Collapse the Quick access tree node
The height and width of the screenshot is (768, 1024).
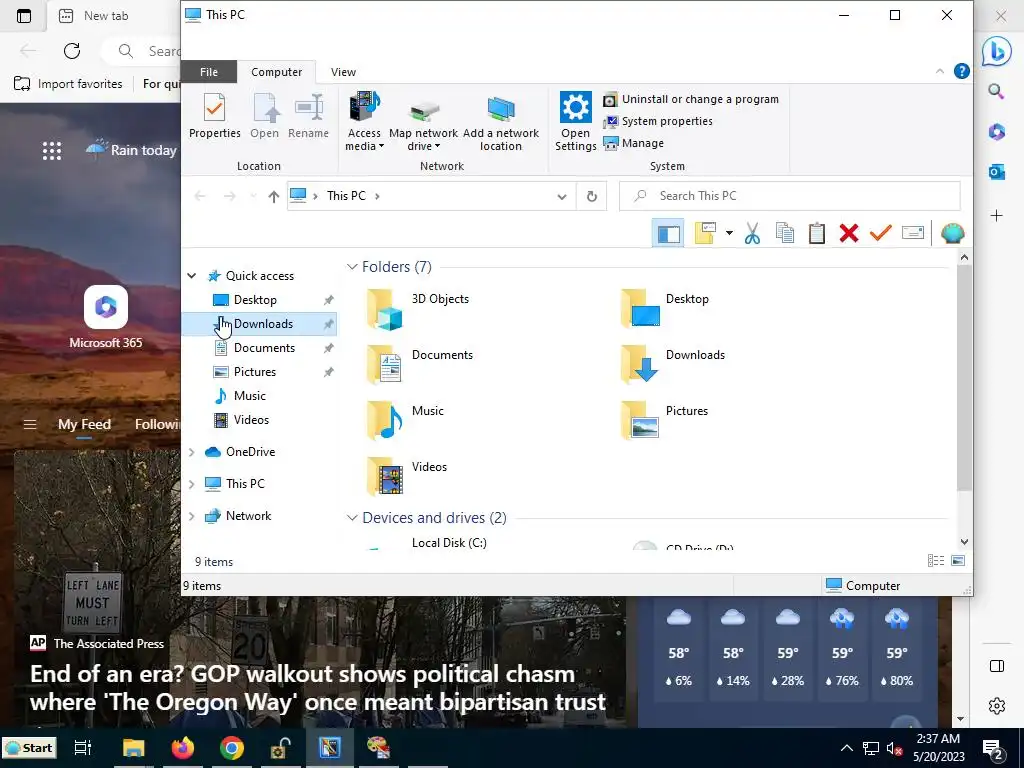[191, 276]
